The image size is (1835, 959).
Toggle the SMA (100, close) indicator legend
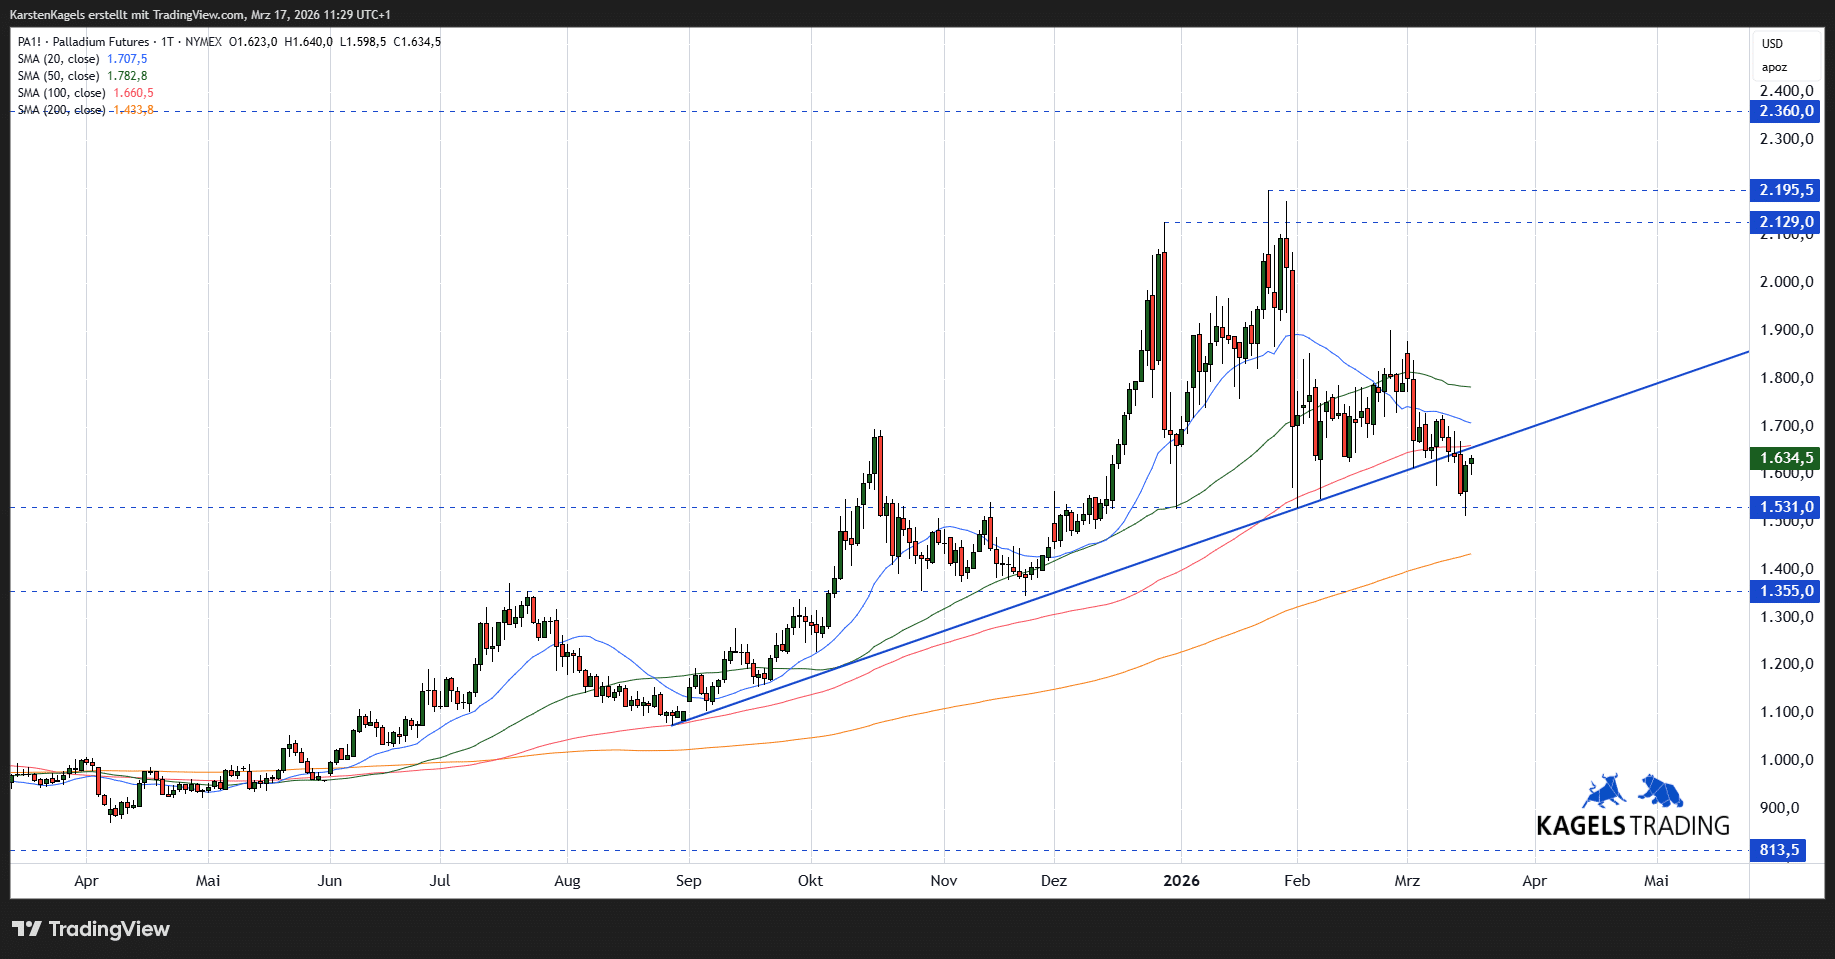[x=62, y=93]
